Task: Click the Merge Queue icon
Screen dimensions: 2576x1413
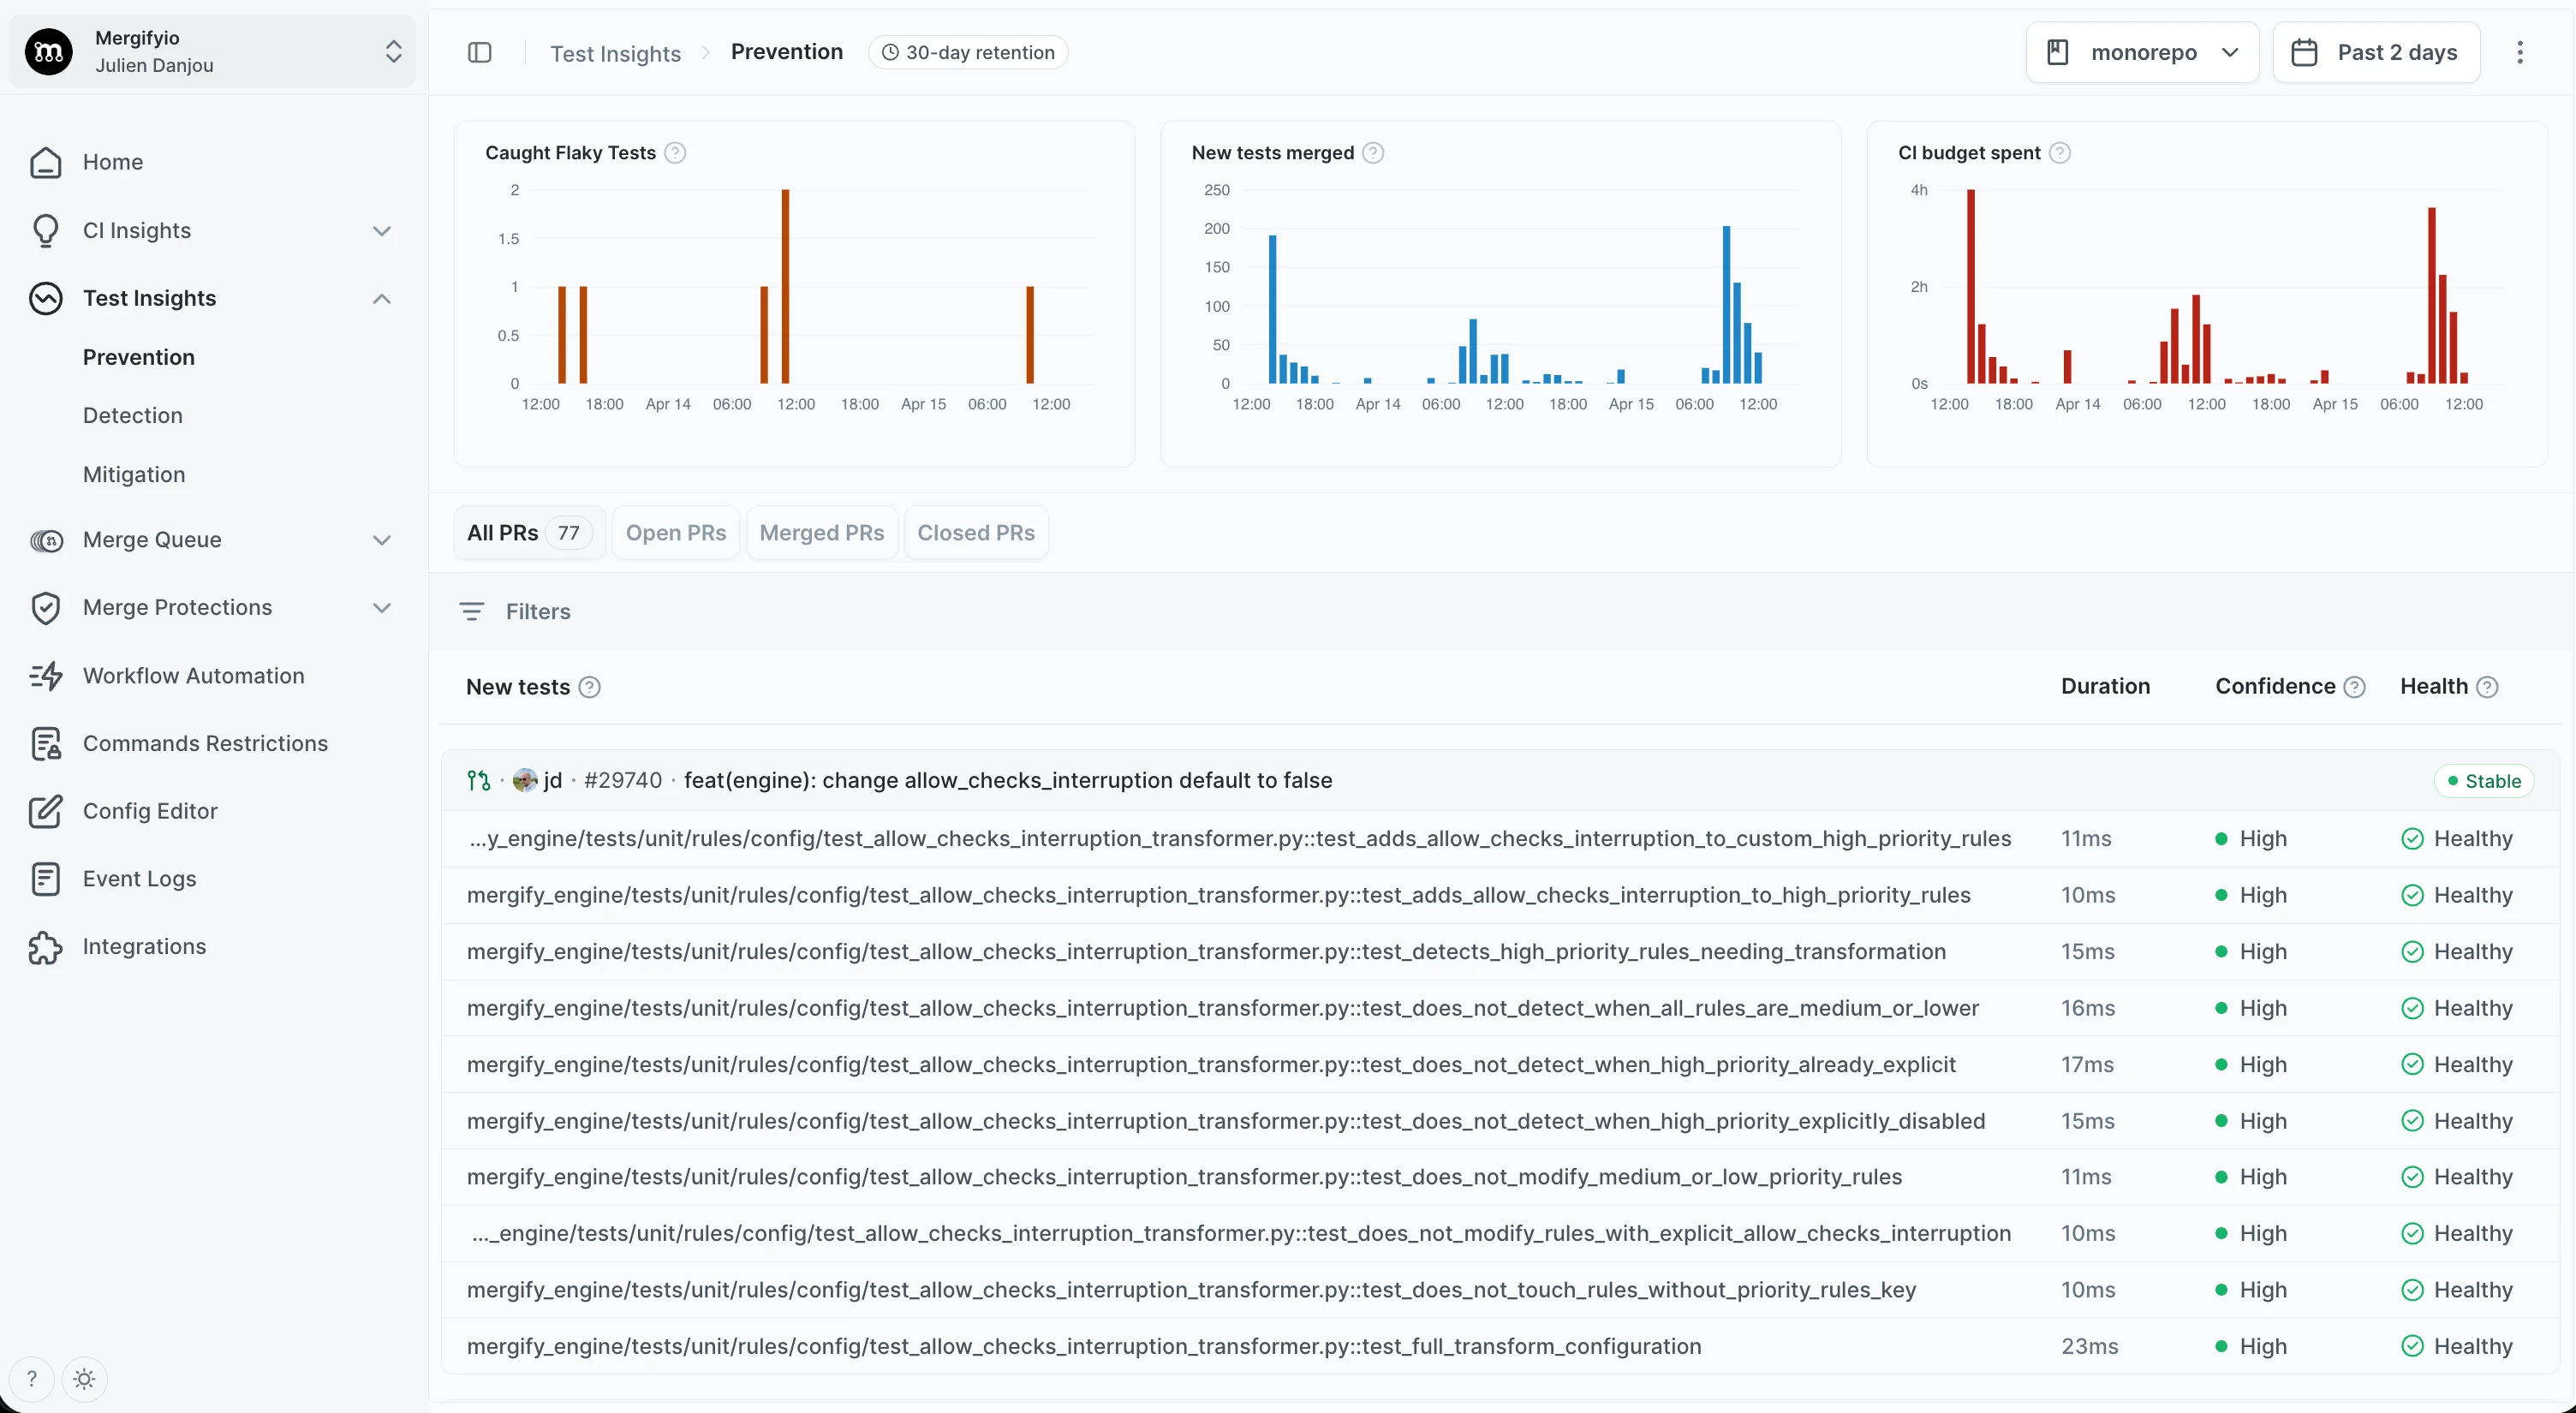Action: click(46, 540)
